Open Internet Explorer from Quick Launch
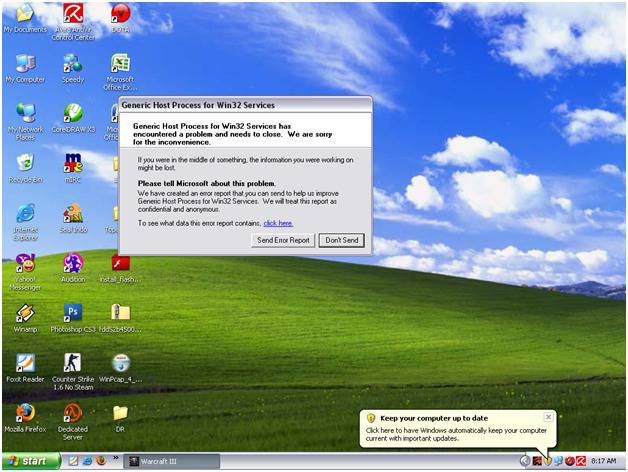628x472 pixels. 87,461
